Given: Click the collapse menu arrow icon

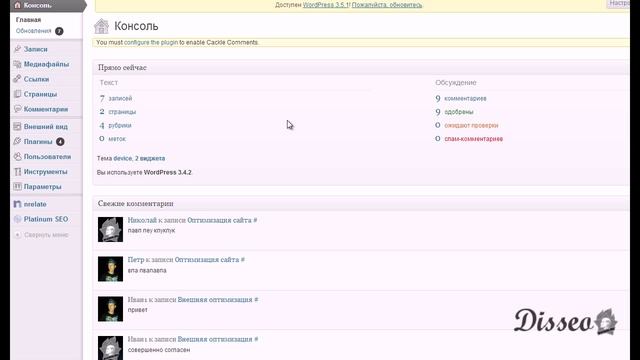Looking at the screenshot, I should pyautogui.click(x=17, y=235).
